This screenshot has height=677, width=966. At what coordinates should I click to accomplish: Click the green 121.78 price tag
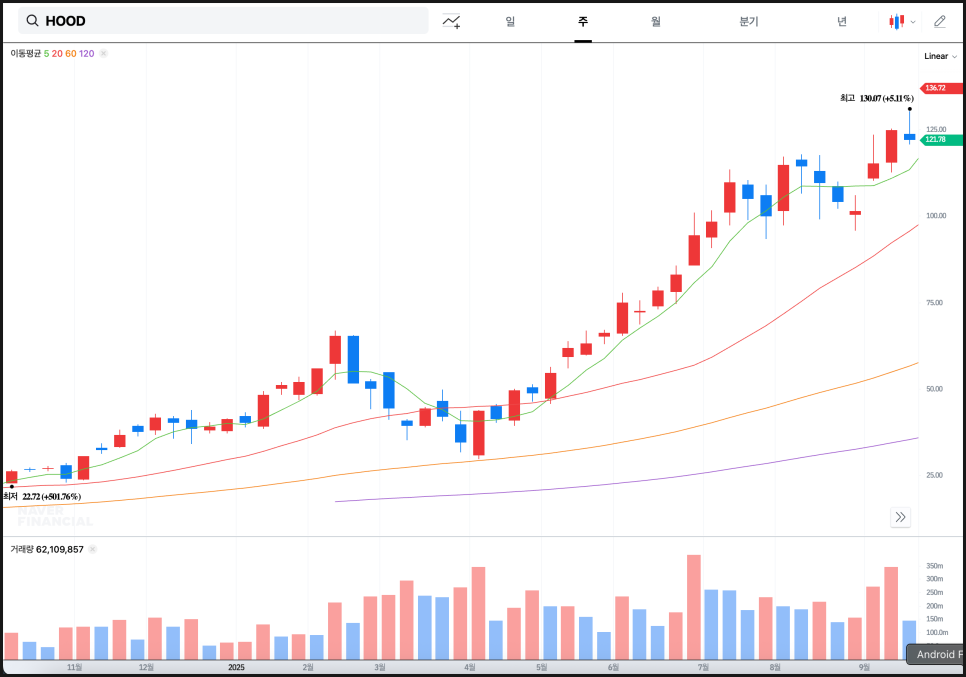pos(941,140)
